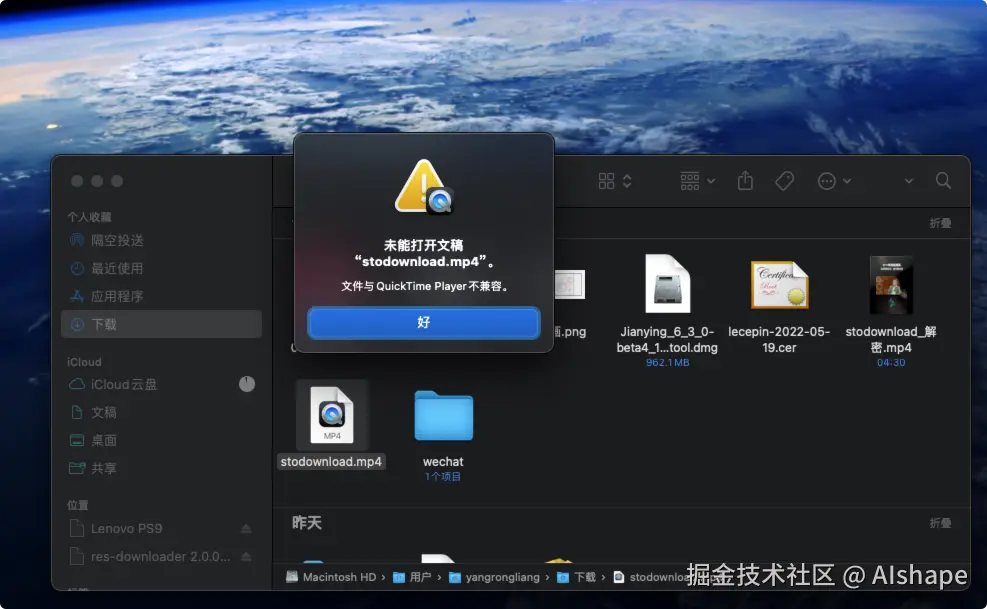Viewport: 987px width, 609px height.
Task: Collapse today's section with 折叠
Action: pos(940,223)
